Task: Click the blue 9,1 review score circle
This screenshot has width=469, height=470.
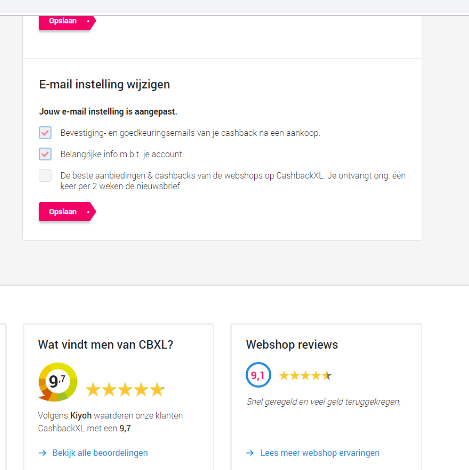Action: (258, 375)
